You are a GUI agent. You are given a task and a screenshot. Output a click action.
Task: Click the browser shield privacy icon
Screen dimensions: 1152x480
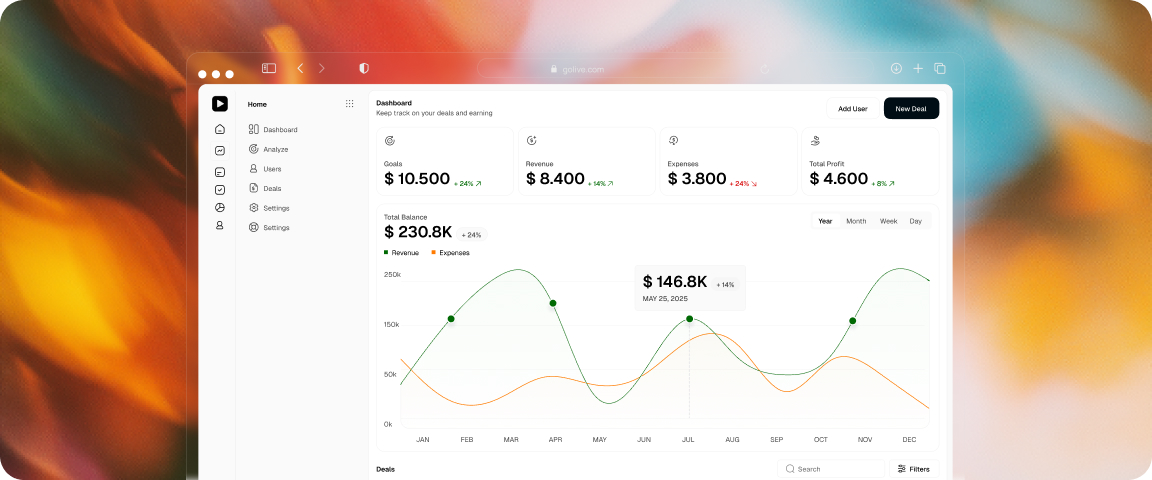[x=364, y=68]
